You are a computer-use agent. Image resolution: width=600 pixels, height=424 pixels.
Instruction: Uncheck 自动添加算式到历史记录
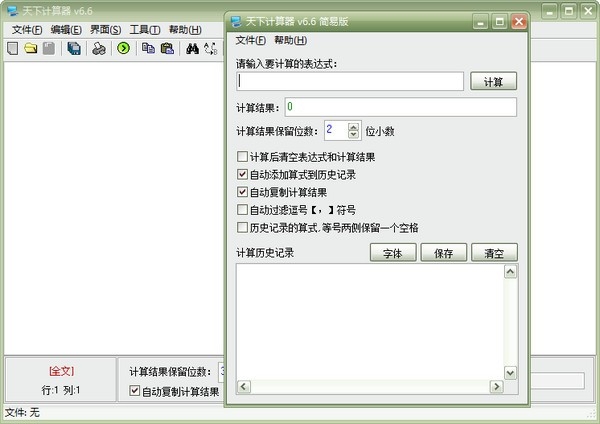click(242, 174)
